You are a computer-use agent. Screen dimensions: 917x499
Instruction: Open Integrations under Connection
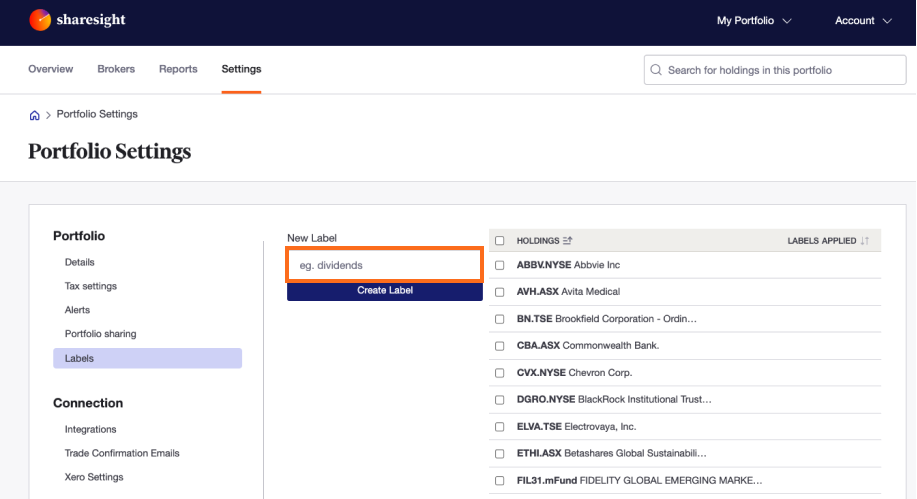(x=91, y=429)
